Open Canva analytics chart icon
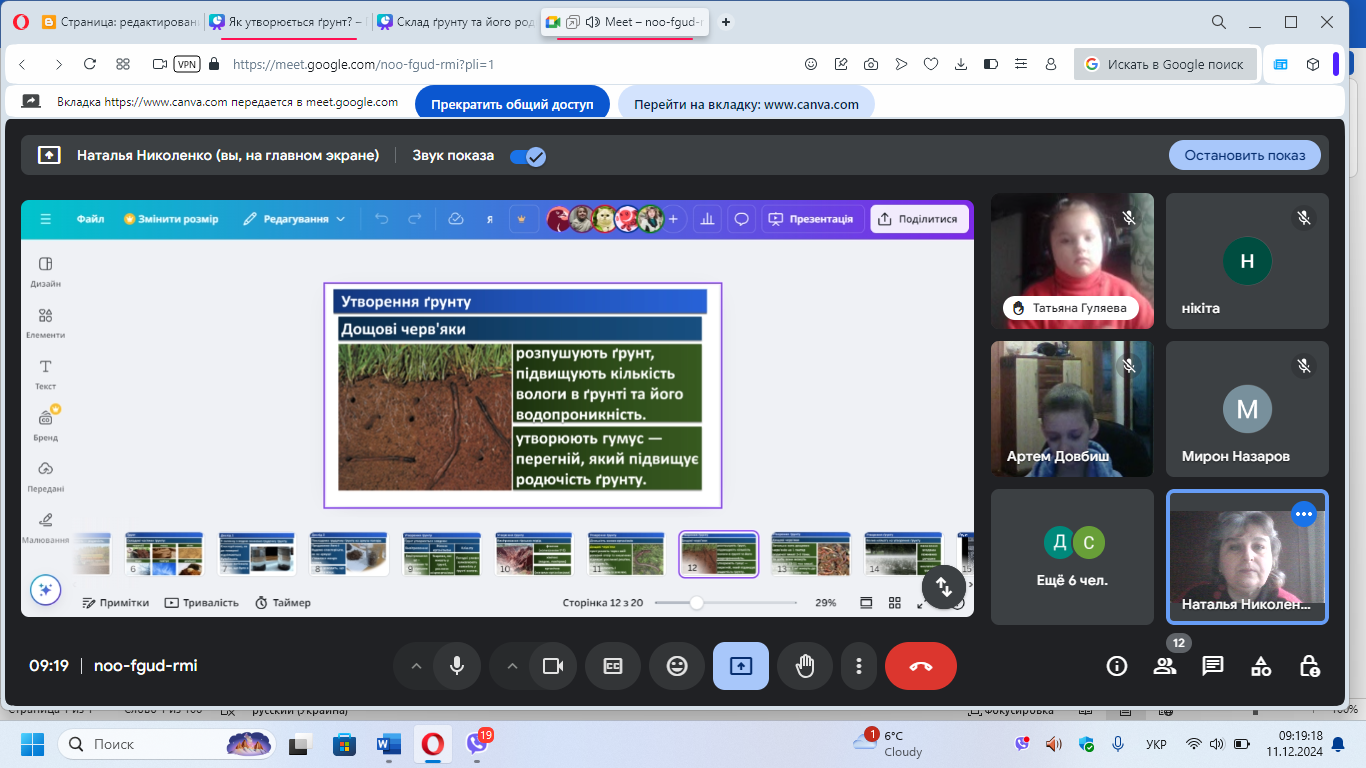The image size is (1366, 768). (x=708, y=219)
